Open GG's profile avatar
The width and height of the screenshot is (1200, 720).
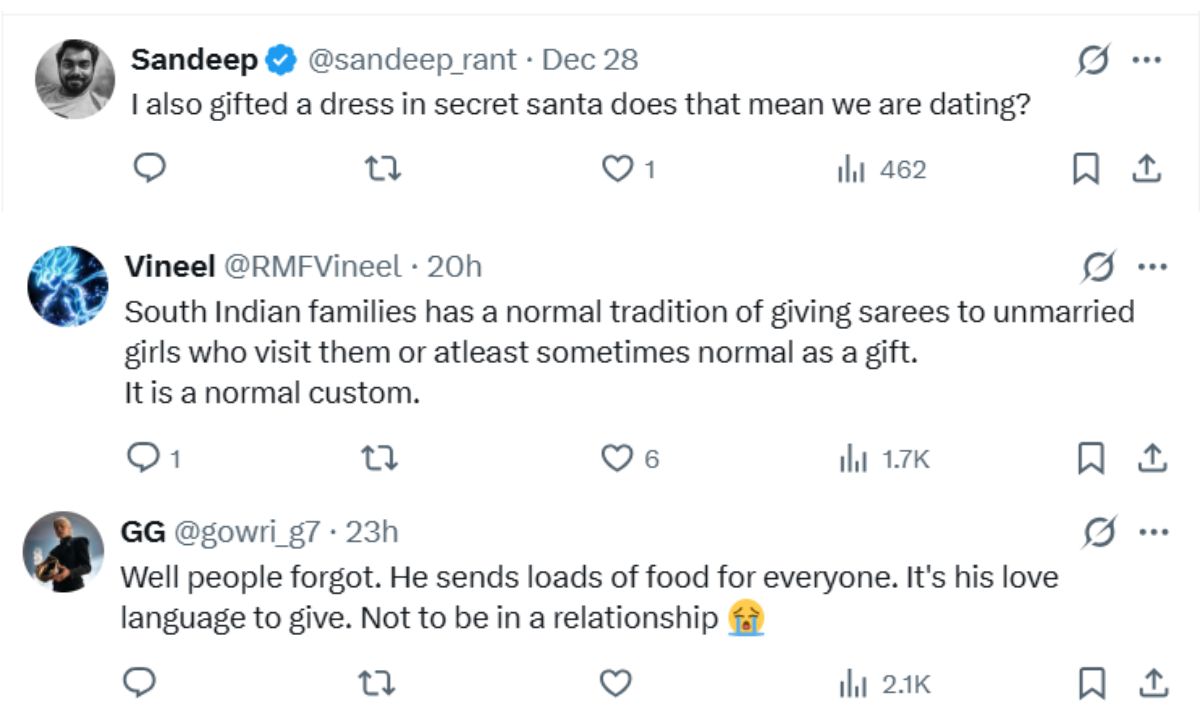tap(63, 552)
